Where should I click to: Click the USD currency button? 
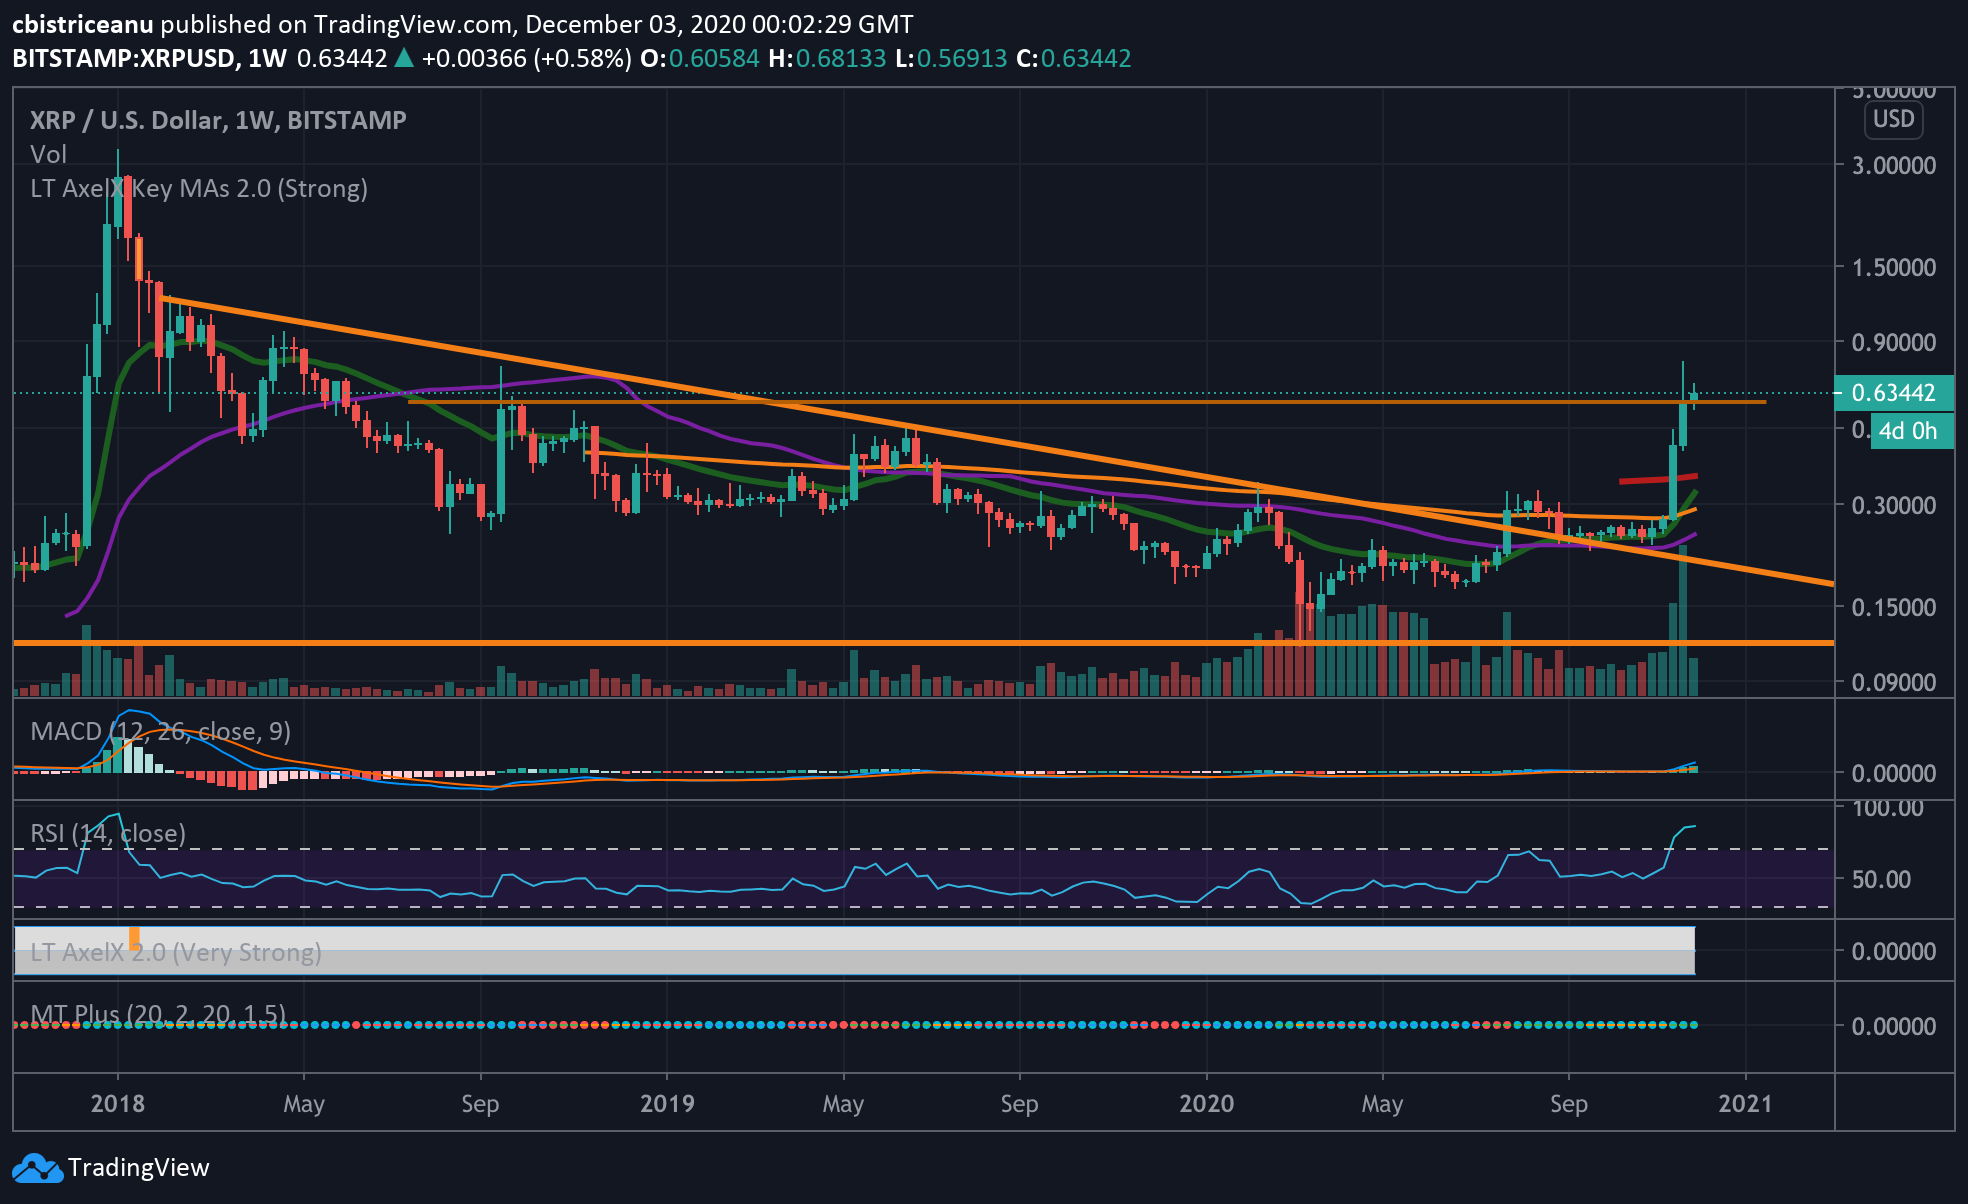coord(1893,120)
